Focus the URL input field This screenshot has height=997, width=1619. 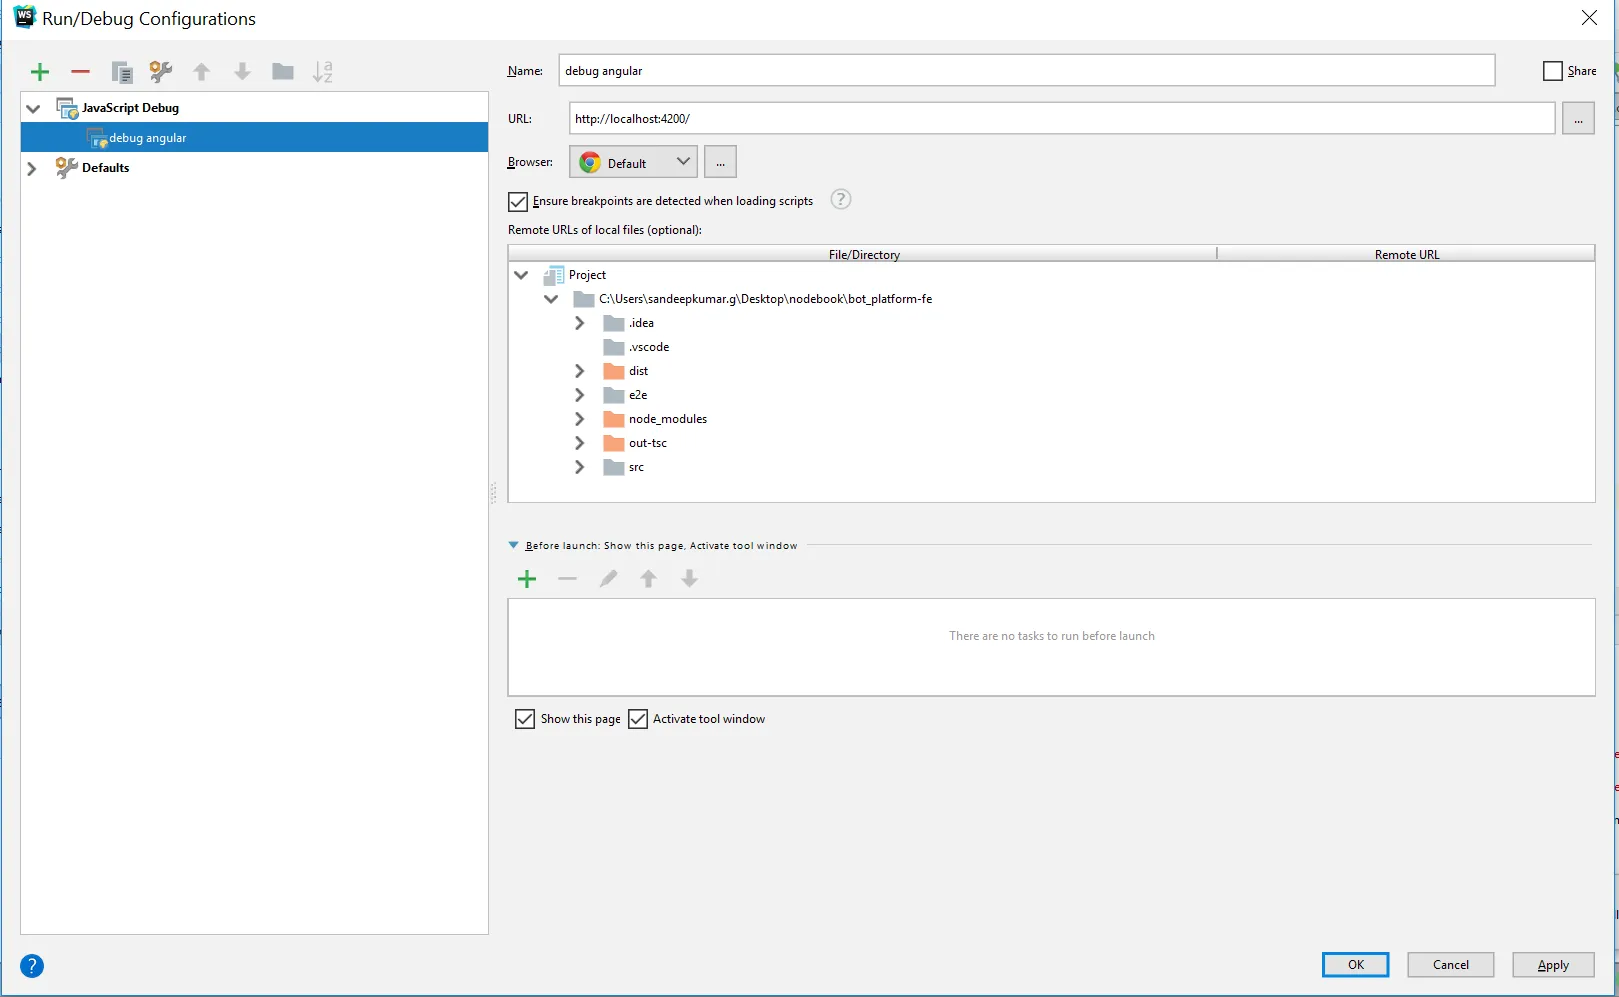[1062, 118]
